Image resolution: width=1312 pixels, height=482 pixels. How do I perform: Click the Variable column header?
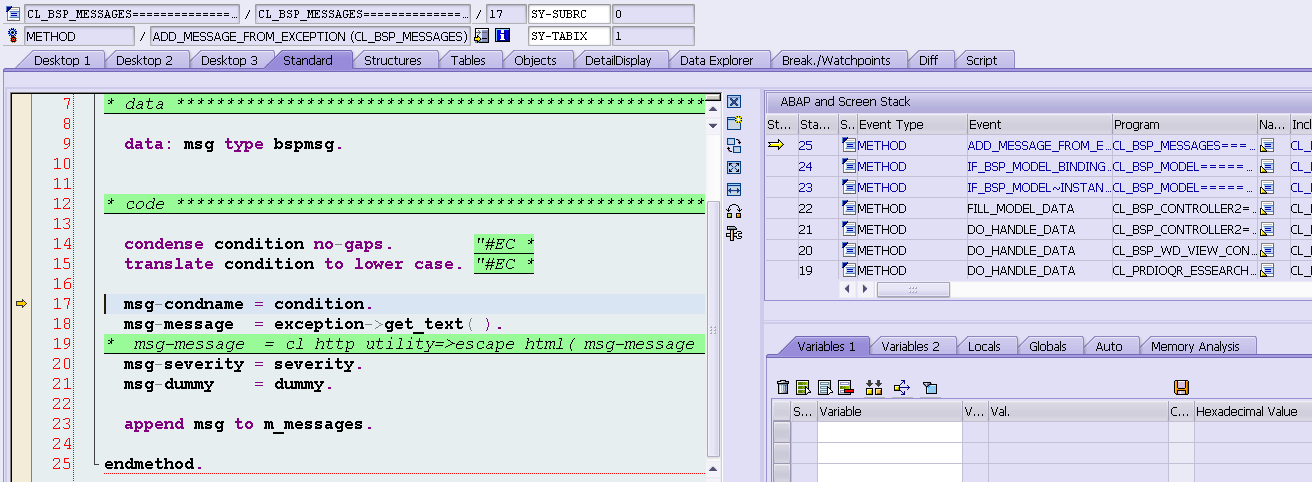pos(889,411)
